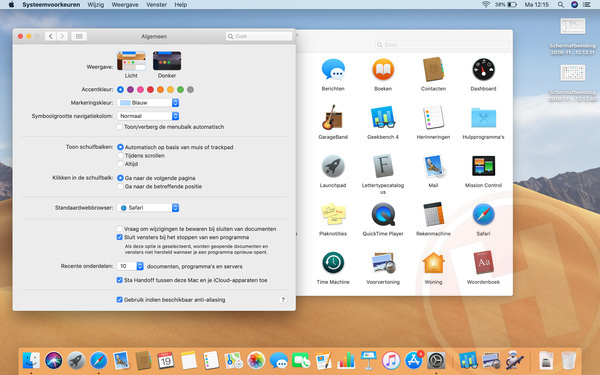Launch GarageBand from the app grid
The width and height of the screenshot is (600, 375).
pyautogui.click(x=333, y=117)
